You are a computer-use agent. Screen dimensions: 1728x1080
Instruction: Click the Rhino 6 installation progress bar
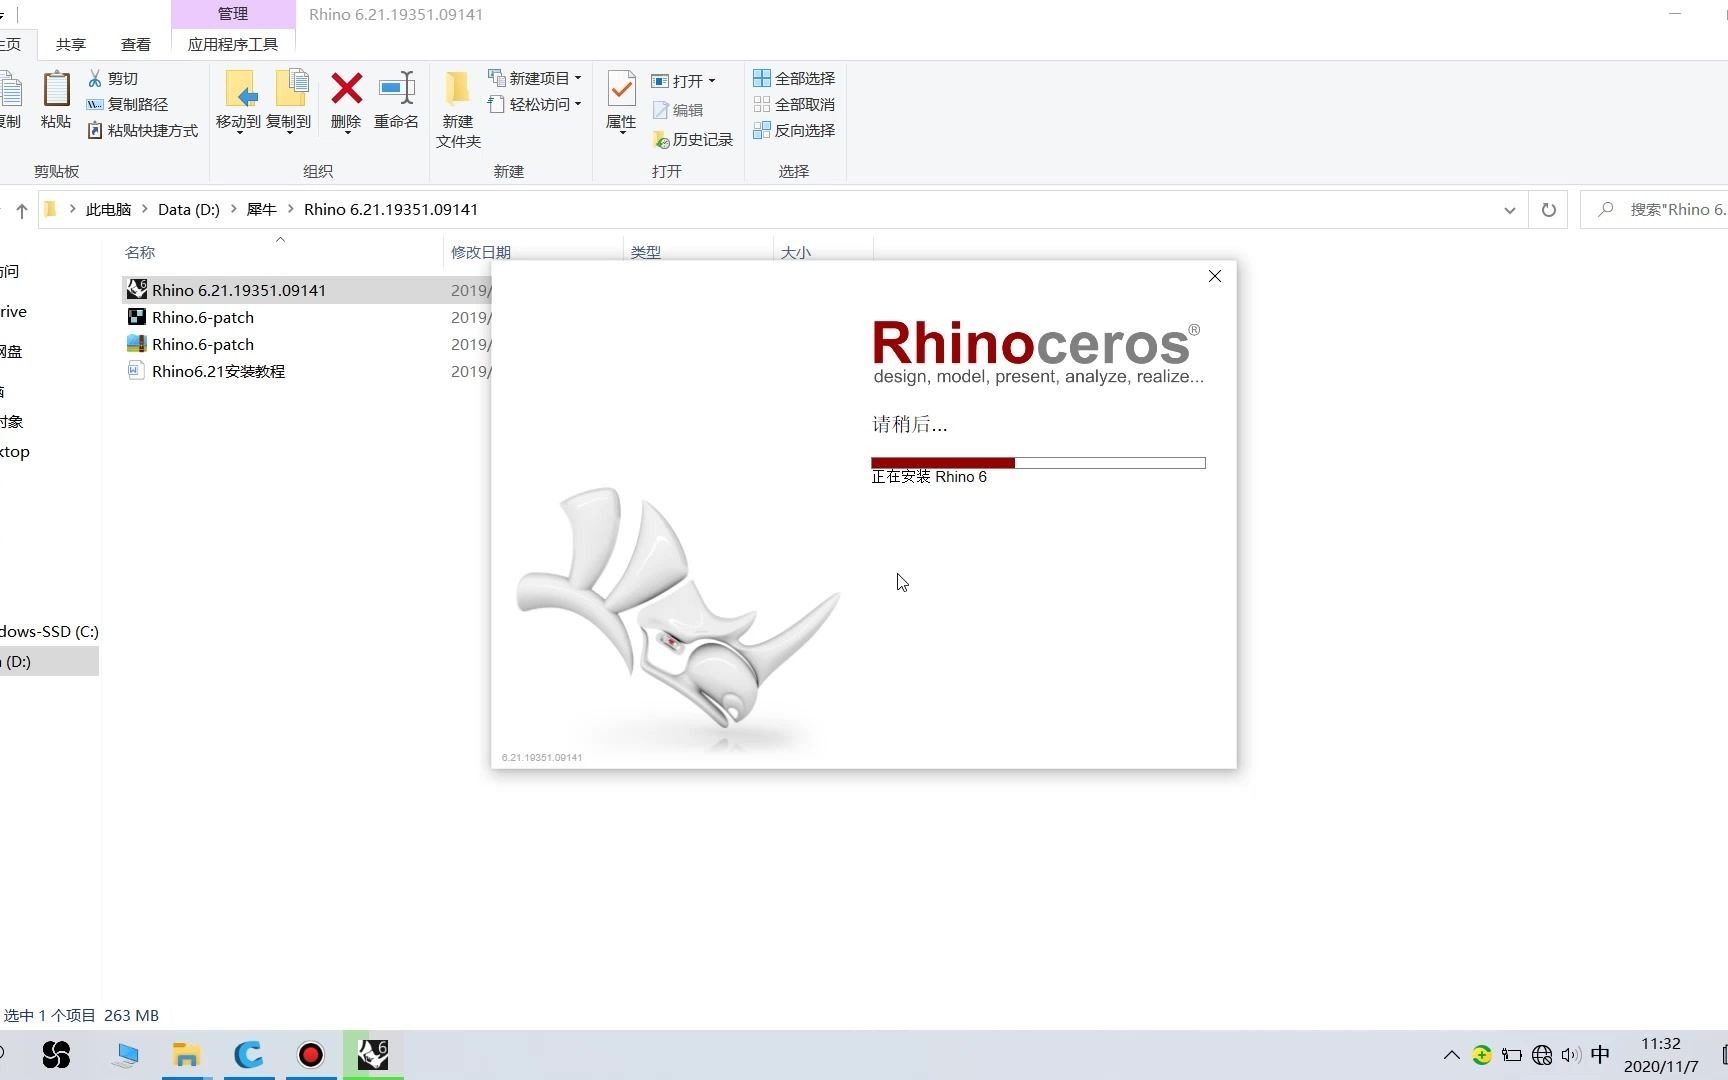tap(1038, 463)
